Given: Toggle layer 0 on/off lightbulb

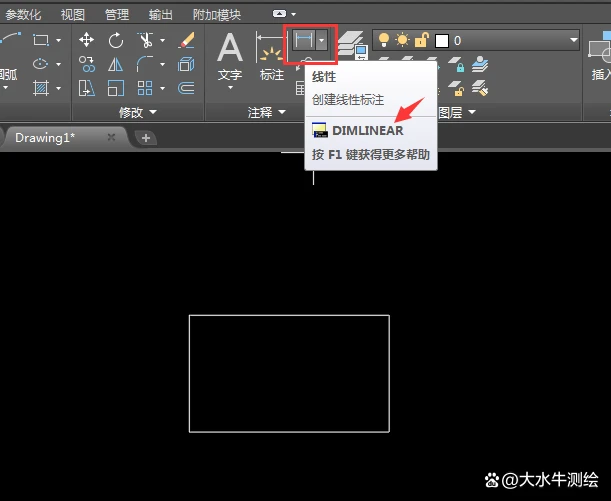Looking at the screenshot, I should [x=383, y=40].
